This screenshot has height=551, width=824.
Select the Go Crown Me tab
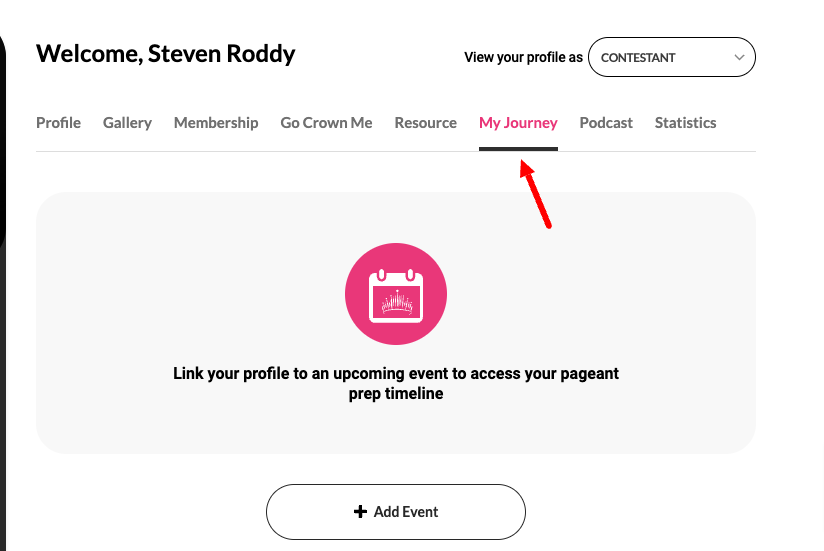(326, 123)
